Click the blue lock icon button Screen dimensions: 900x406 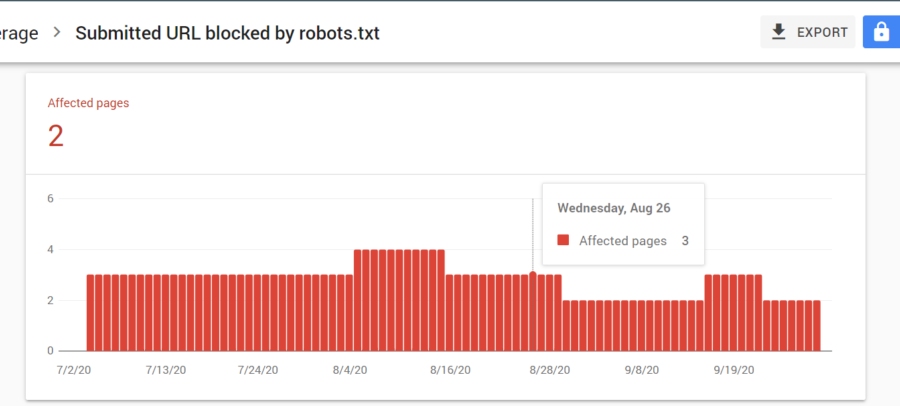tap(881, 32)
